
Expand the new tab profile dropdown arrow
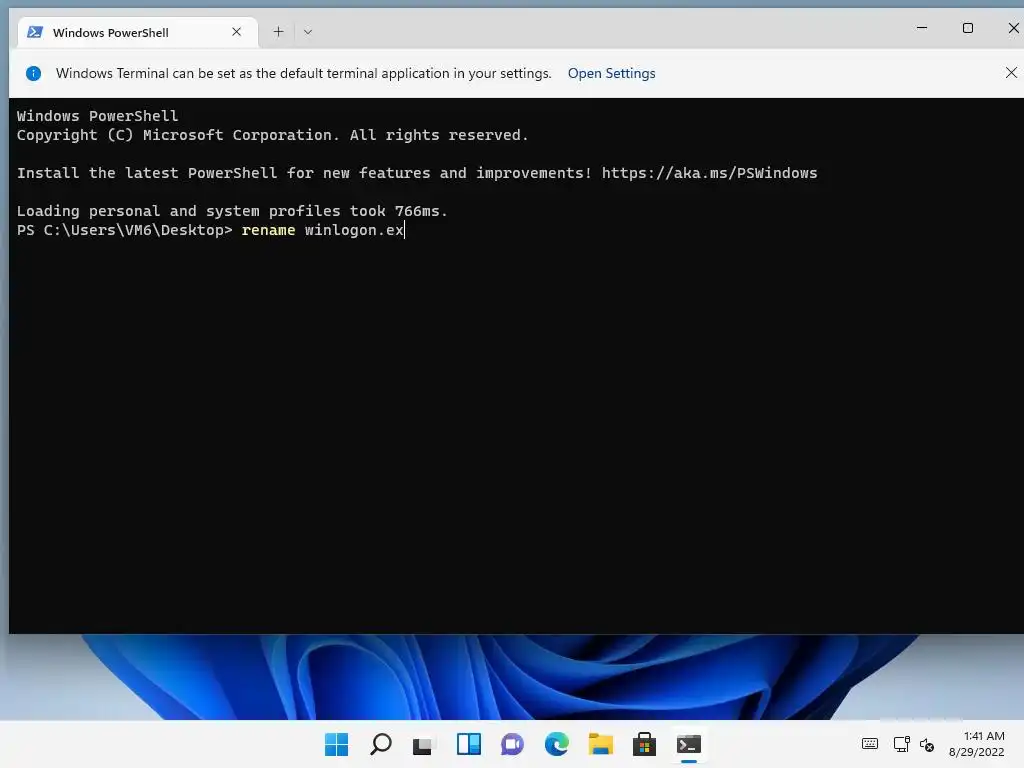(x=308, y=32)
